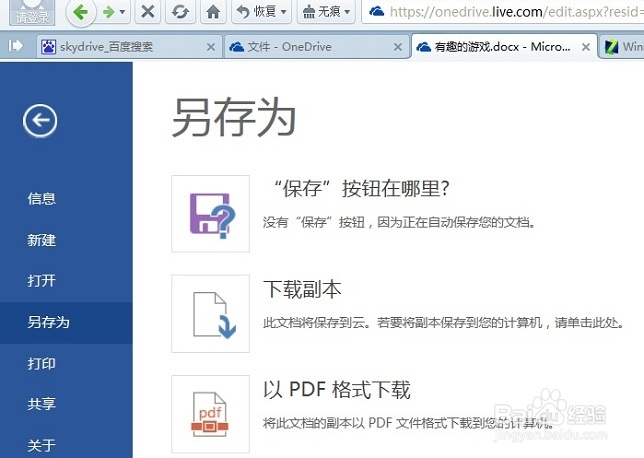Click the browser green back arrow
This screenshot has width=644, height=458.
81,12
